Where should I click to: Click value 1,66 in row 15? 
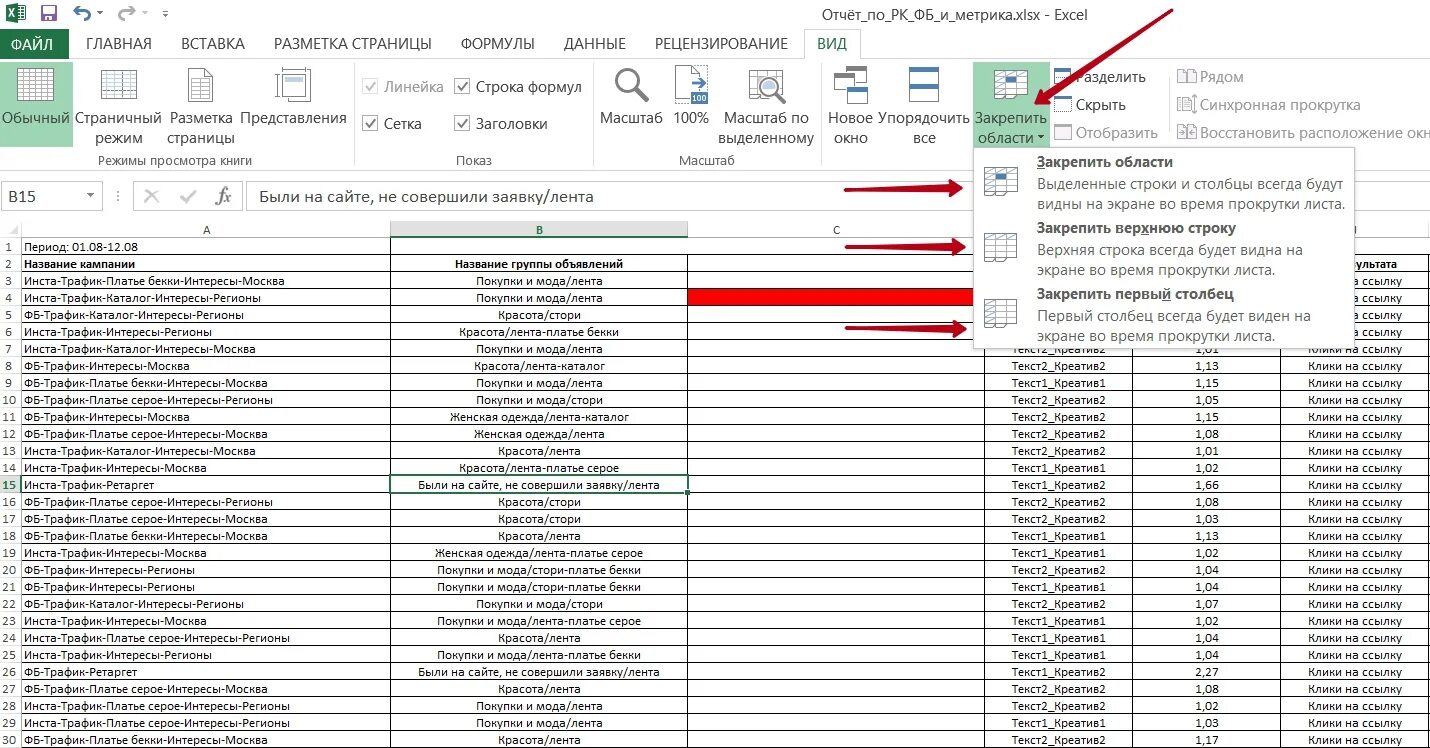click(x=1206, y=485)
